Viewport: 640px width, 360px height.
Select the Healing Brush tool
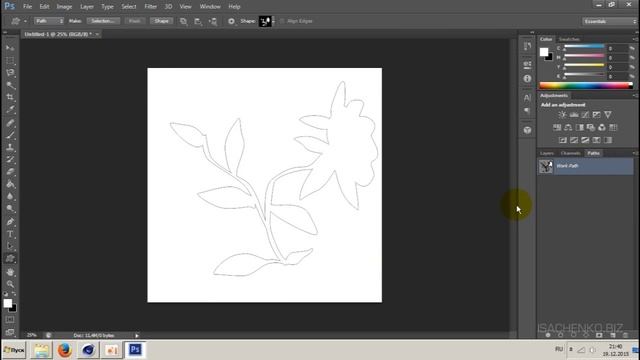(10, 123)
